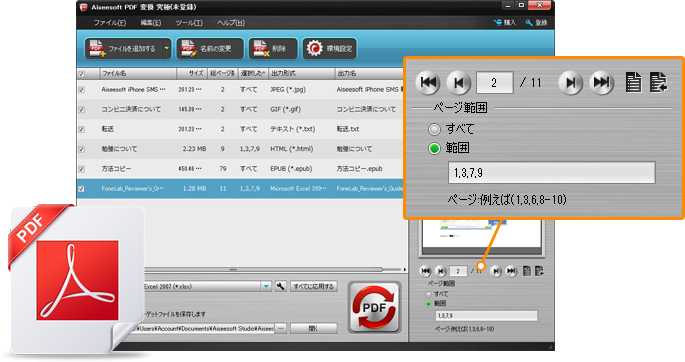Select the 方法コピー file row
This screenshot has height=362, width=685.
point(240,169)
